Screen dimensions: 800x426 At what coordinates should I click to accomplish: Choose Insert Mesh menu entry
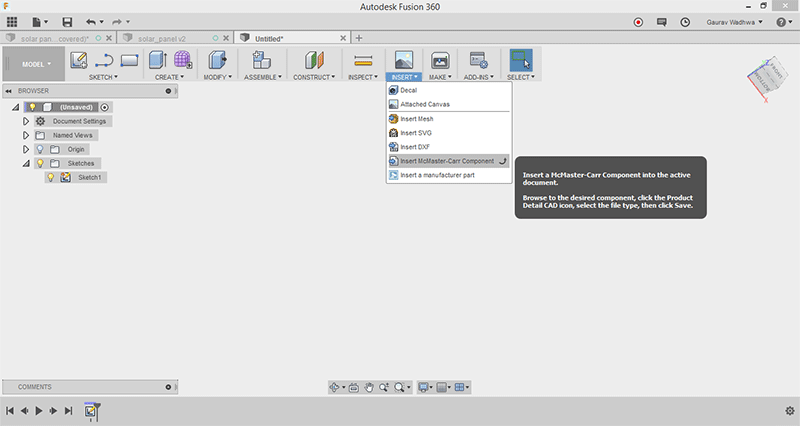click(449, 119)
